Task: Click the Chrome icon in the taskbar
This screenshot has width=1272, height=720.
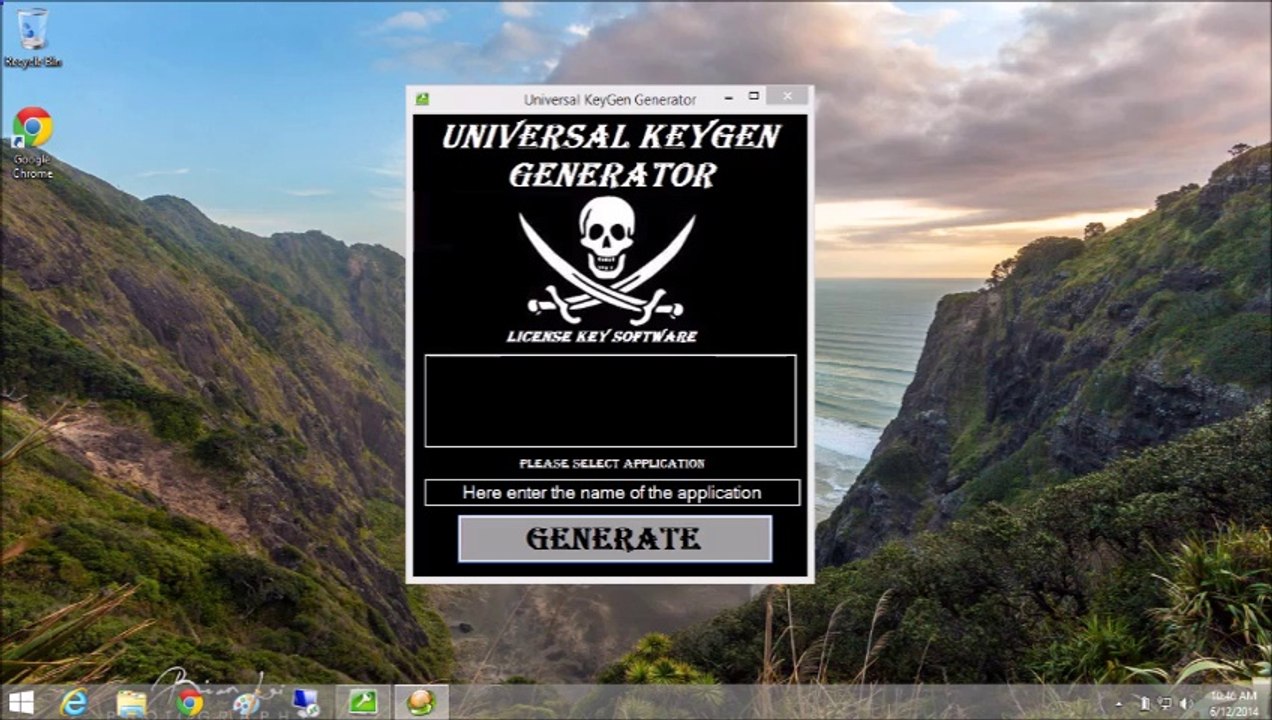Action: (x=189, y=703)
